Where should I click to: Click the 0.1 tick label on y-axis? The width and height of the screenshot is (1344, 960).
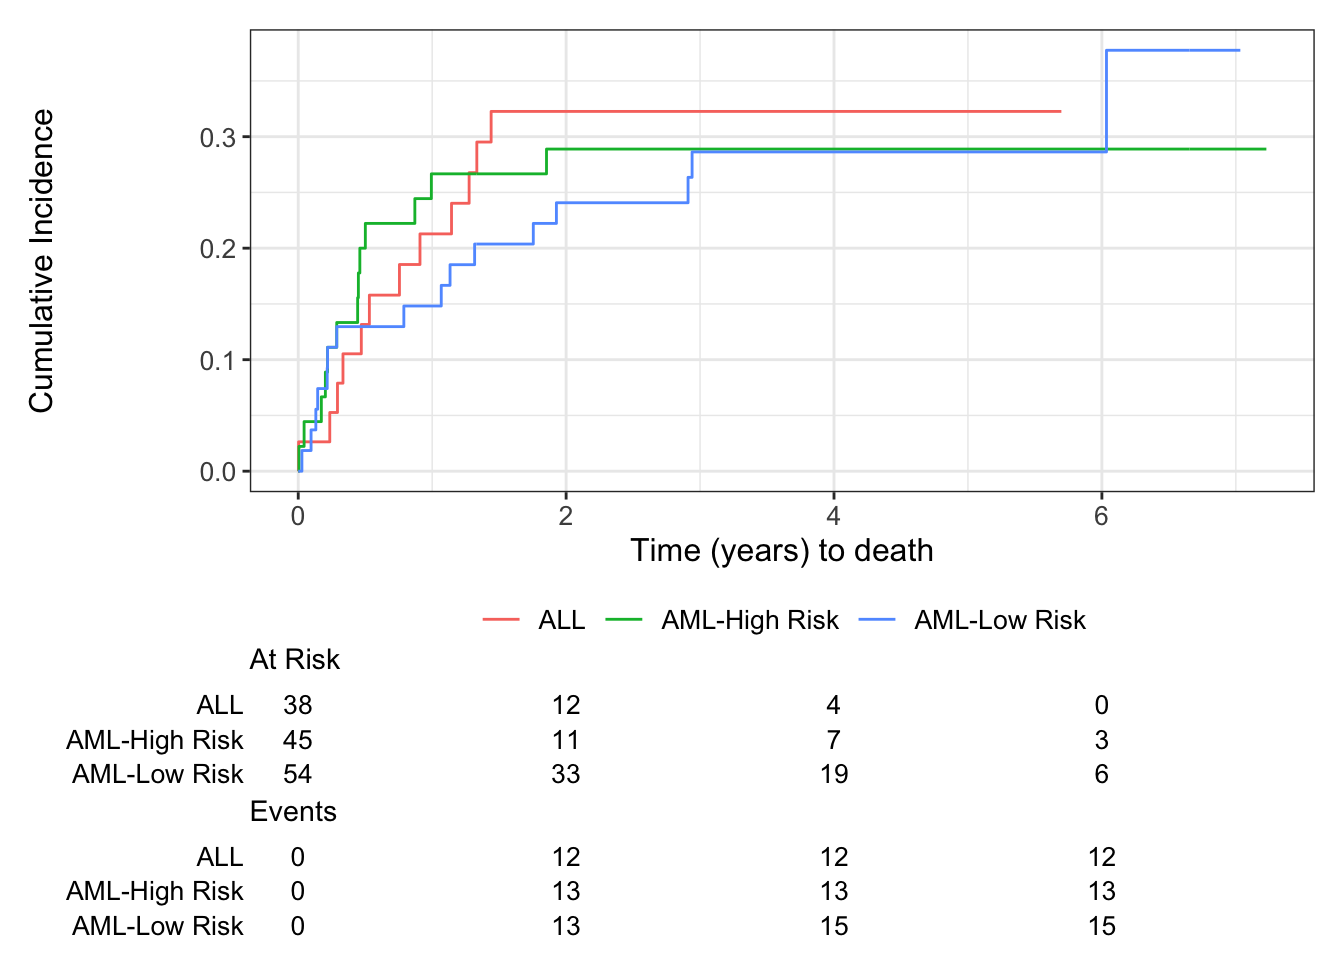click(x=217, y=360)
